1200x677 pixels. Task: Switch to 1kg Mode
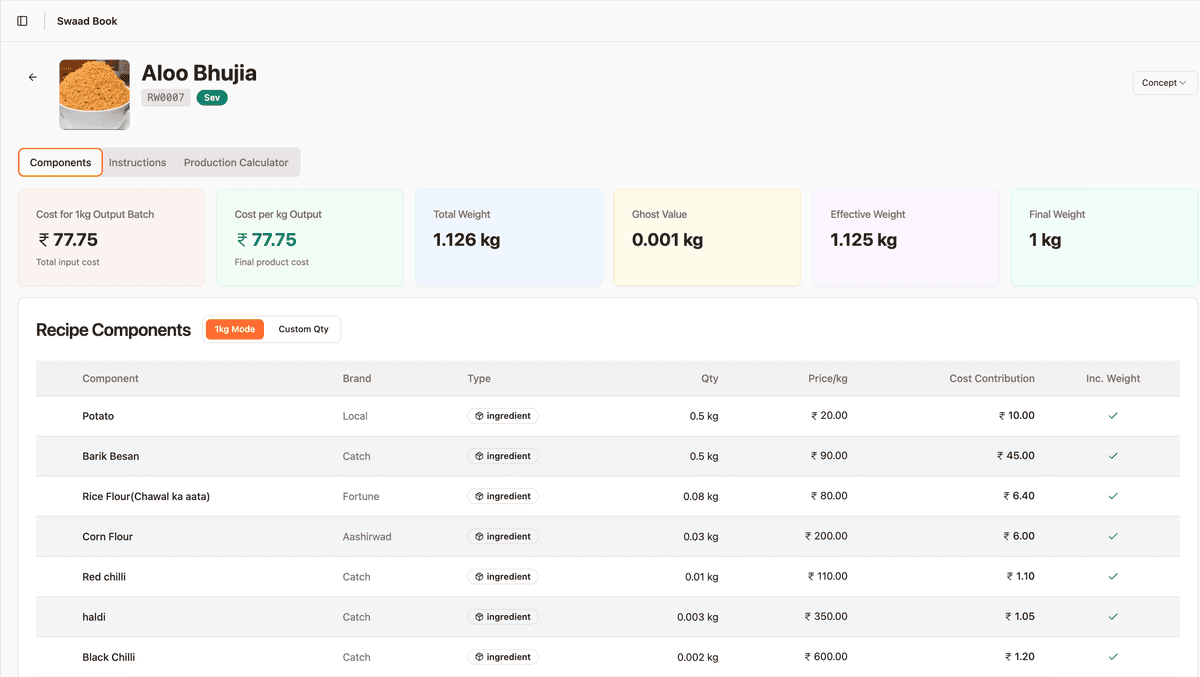click(235, 329)
